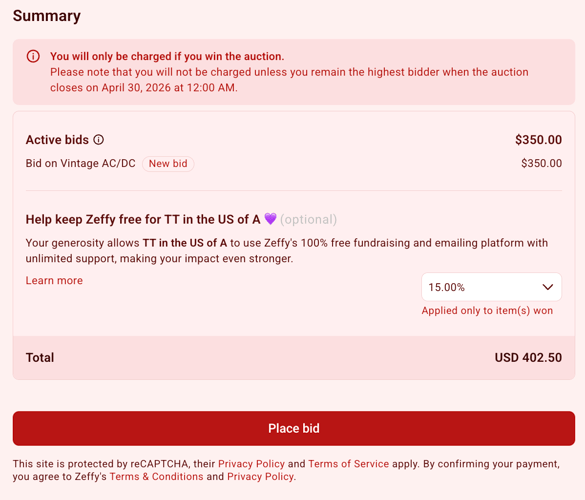
Task: Click the Place bid button
Action: point(294,428)
